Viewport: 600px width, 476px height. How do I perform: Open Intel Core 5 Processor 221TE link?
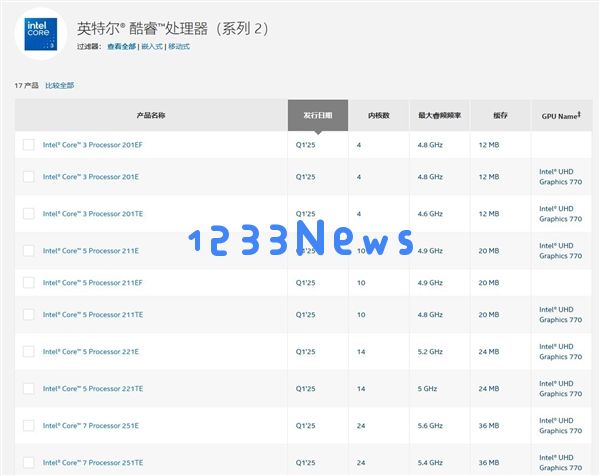(93, 388)
